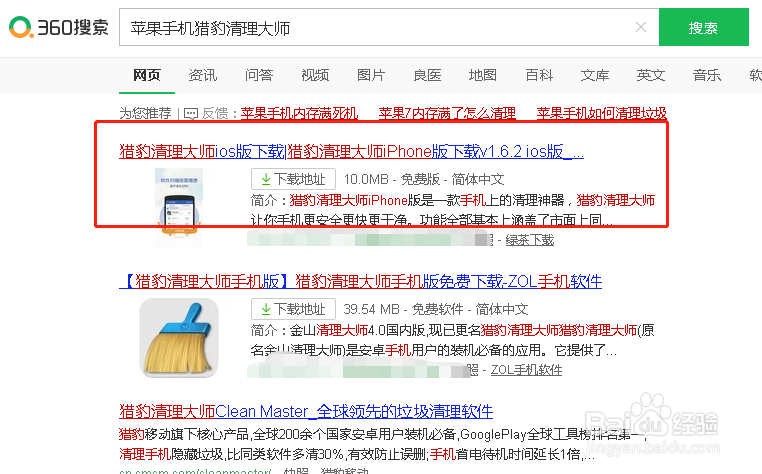Click the ZOL手机软件 source link
Viewport: 762px width, 474px height.
coord(526,370)
